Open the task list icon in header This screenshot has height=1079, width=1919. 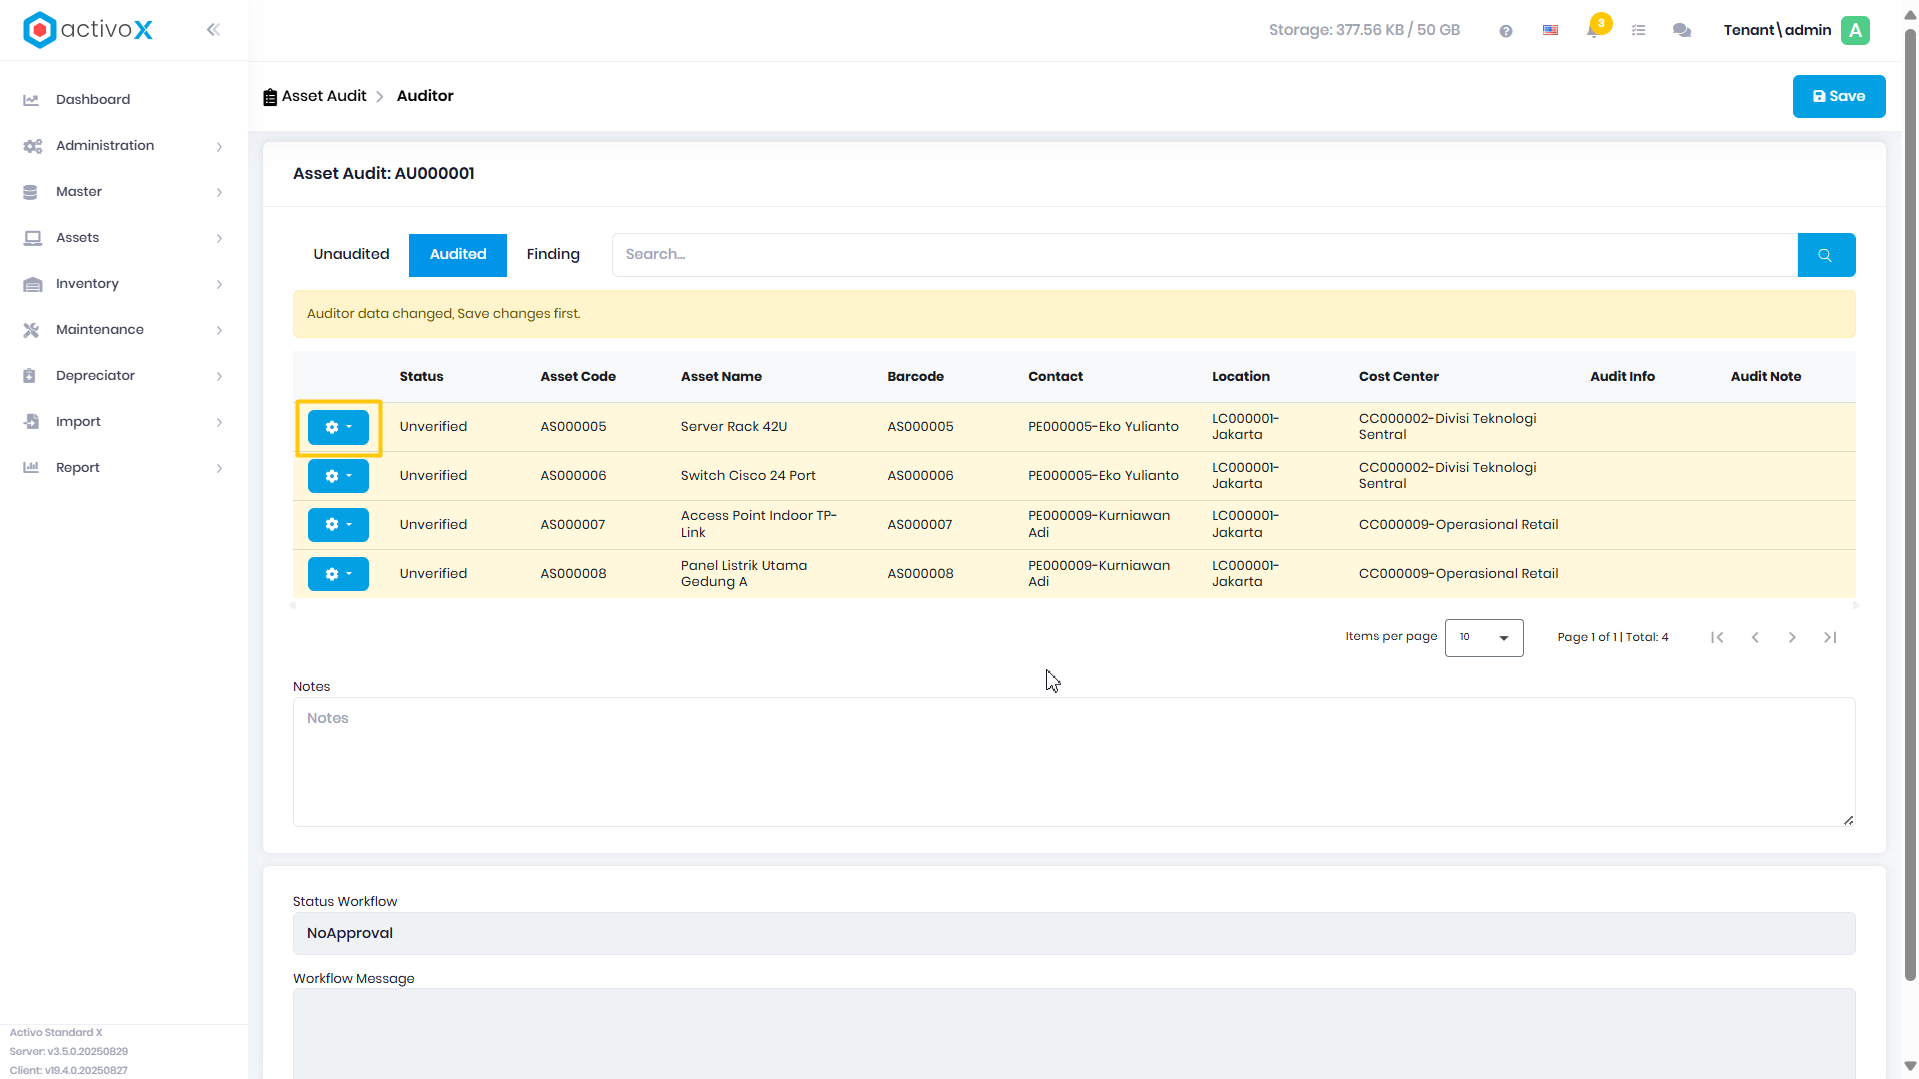(x=1638, y=31)
